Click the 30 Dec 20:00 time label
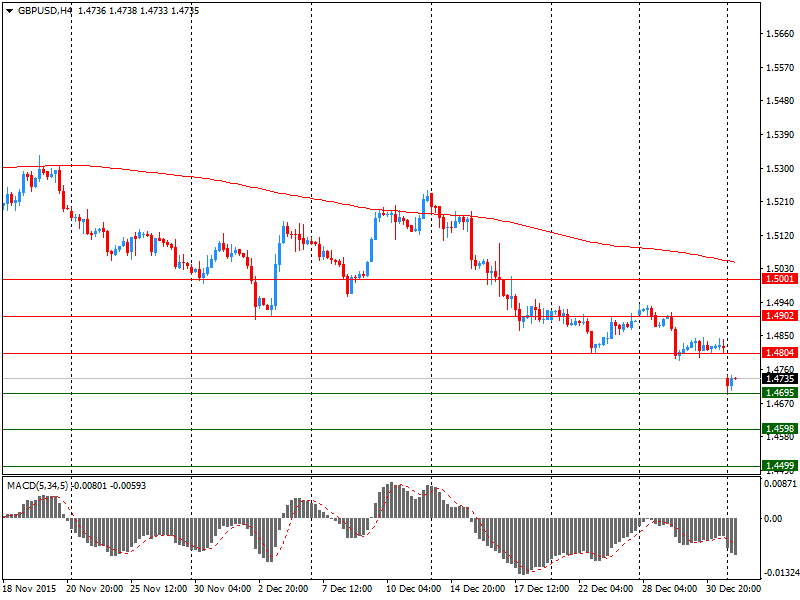The image size is (800, 600). [x=733, y=588]
